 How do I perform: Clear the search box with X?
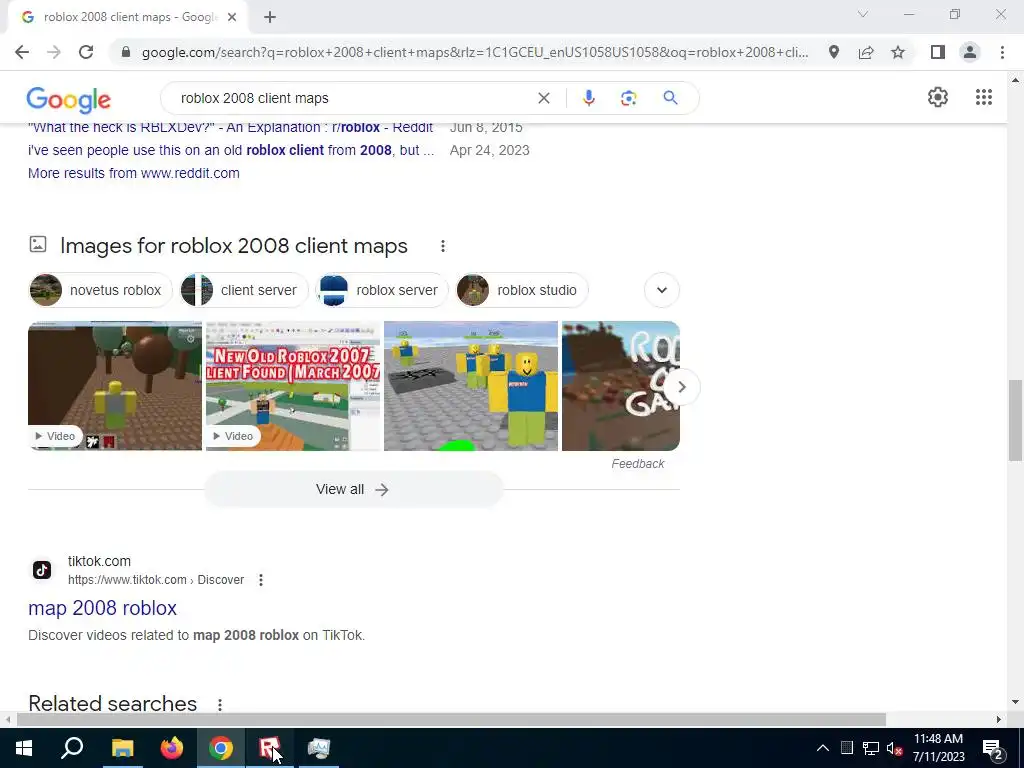coord(543,98)
